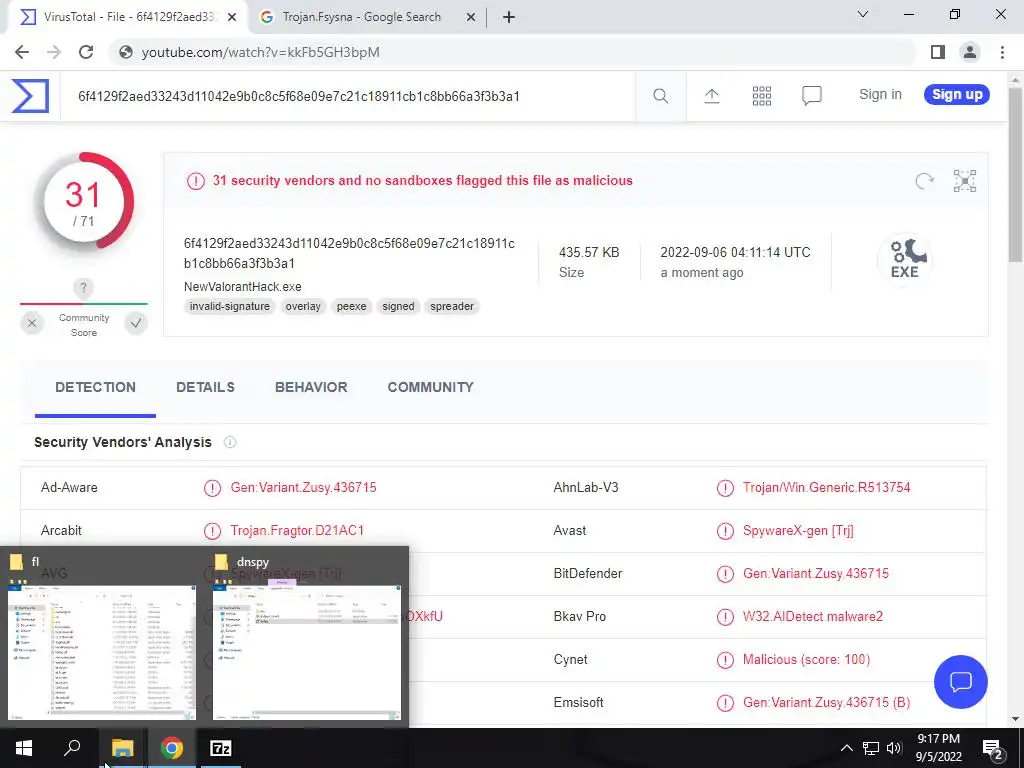Open the notification center icon
The height and width of the screenshot is (768, 1024).
993,748
